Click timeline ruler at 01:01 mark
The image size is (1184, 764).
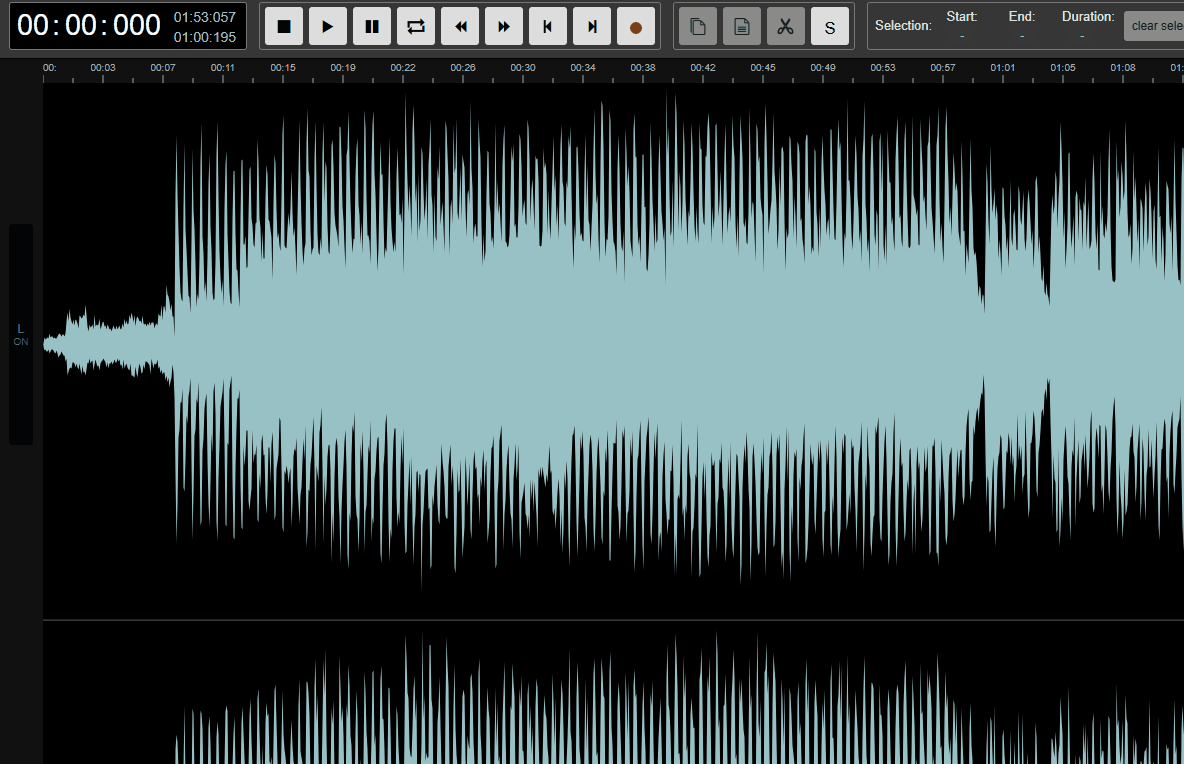1003,69
